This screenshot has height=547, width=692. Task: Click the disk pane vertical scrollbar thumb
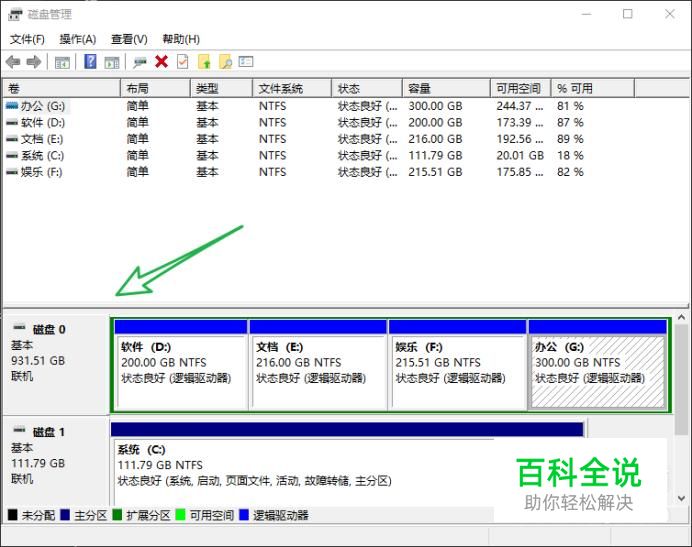[681, 379]
